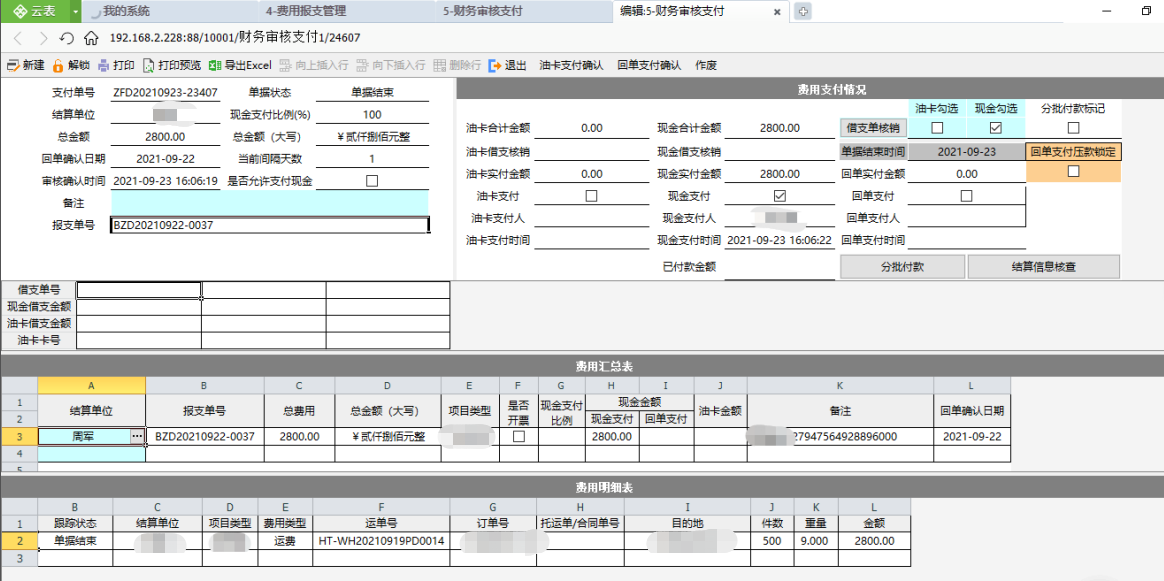Image resolution: width=1164 pixels, height=581 pixels.
Task: Click 导出Excel export button
Action: (x=241, y=65)
